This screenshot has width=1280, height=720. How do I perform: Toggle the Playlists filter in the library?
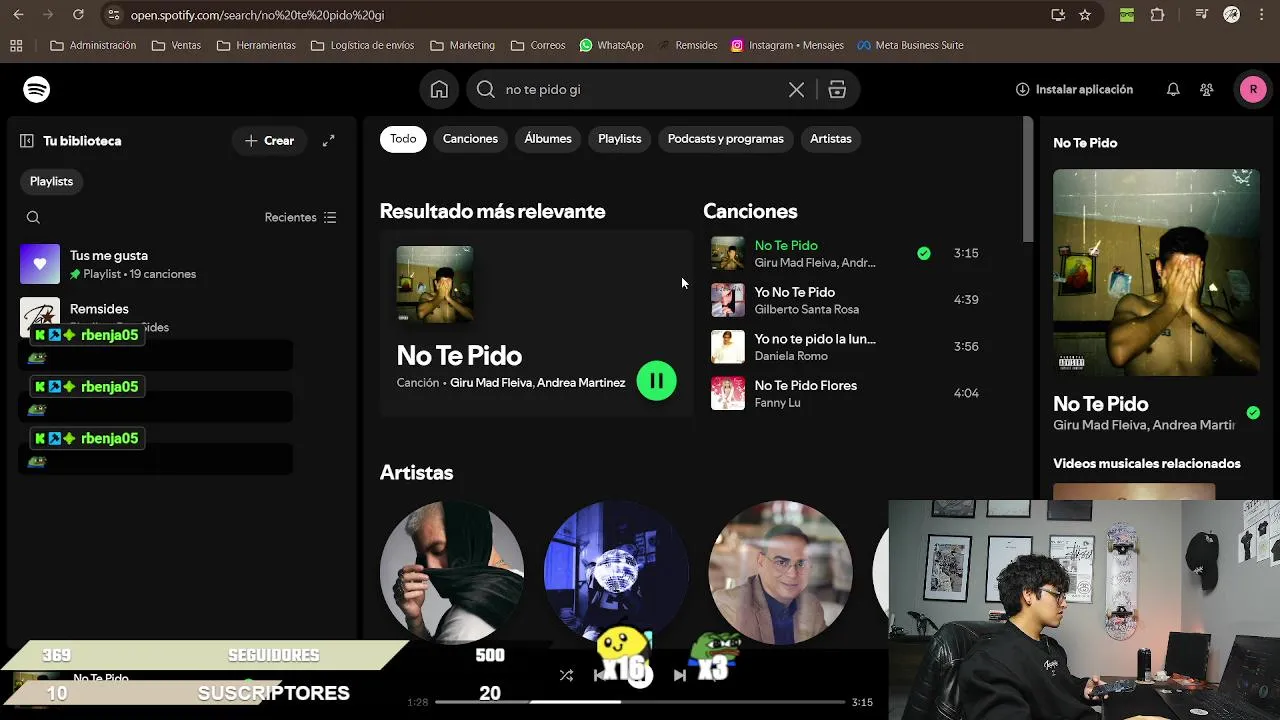coord(51,181)
